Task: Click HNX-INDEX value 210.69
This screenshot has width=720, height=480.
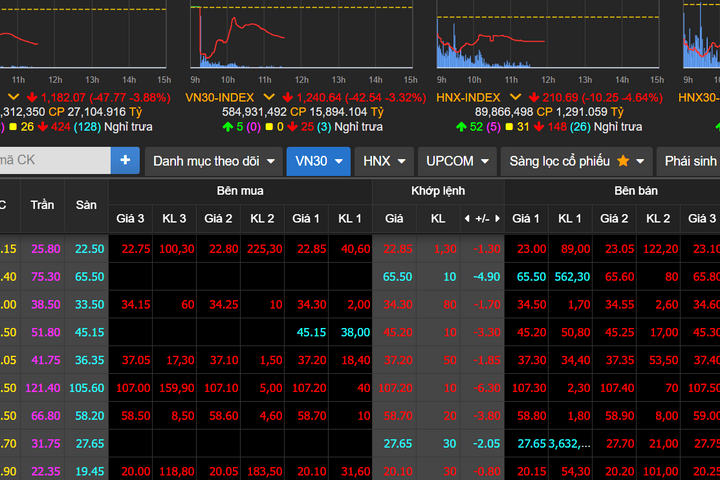Action: [560, 98]
